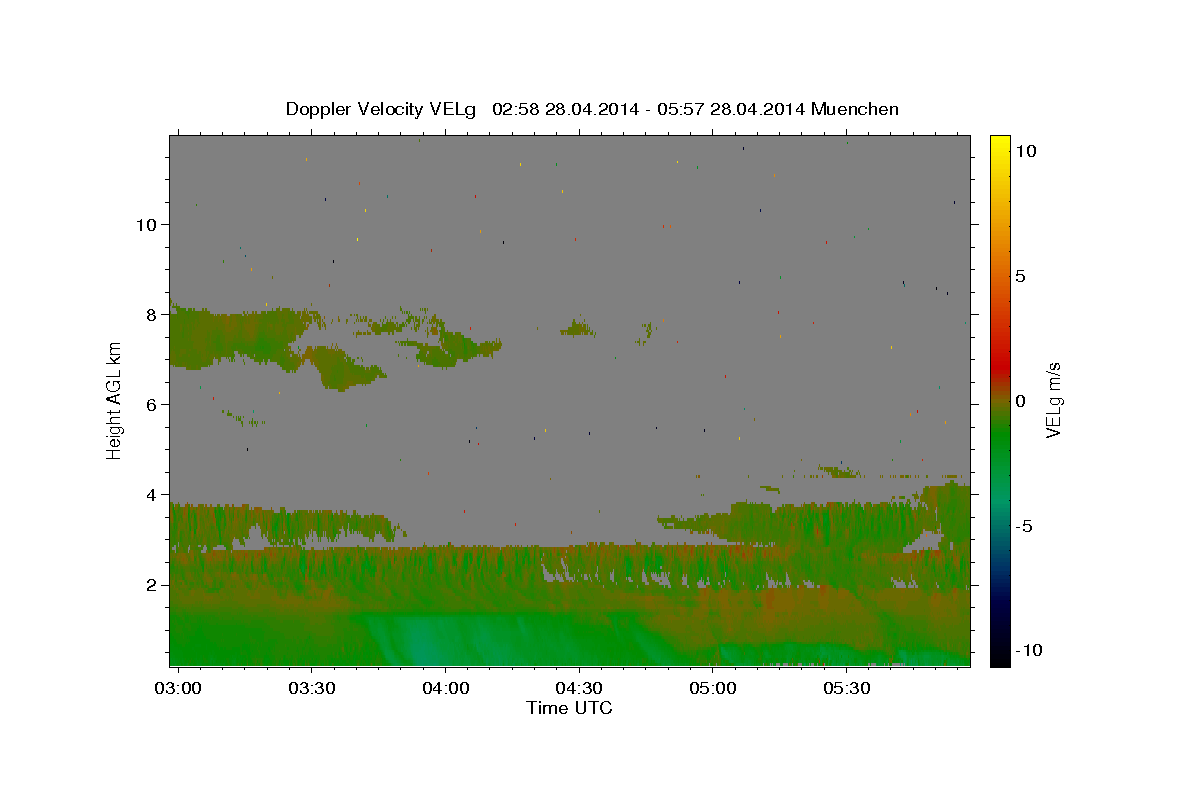Click the '05:00' time axis label
The height and width of the screenshot is (800, 1200).
coord(712,688)
